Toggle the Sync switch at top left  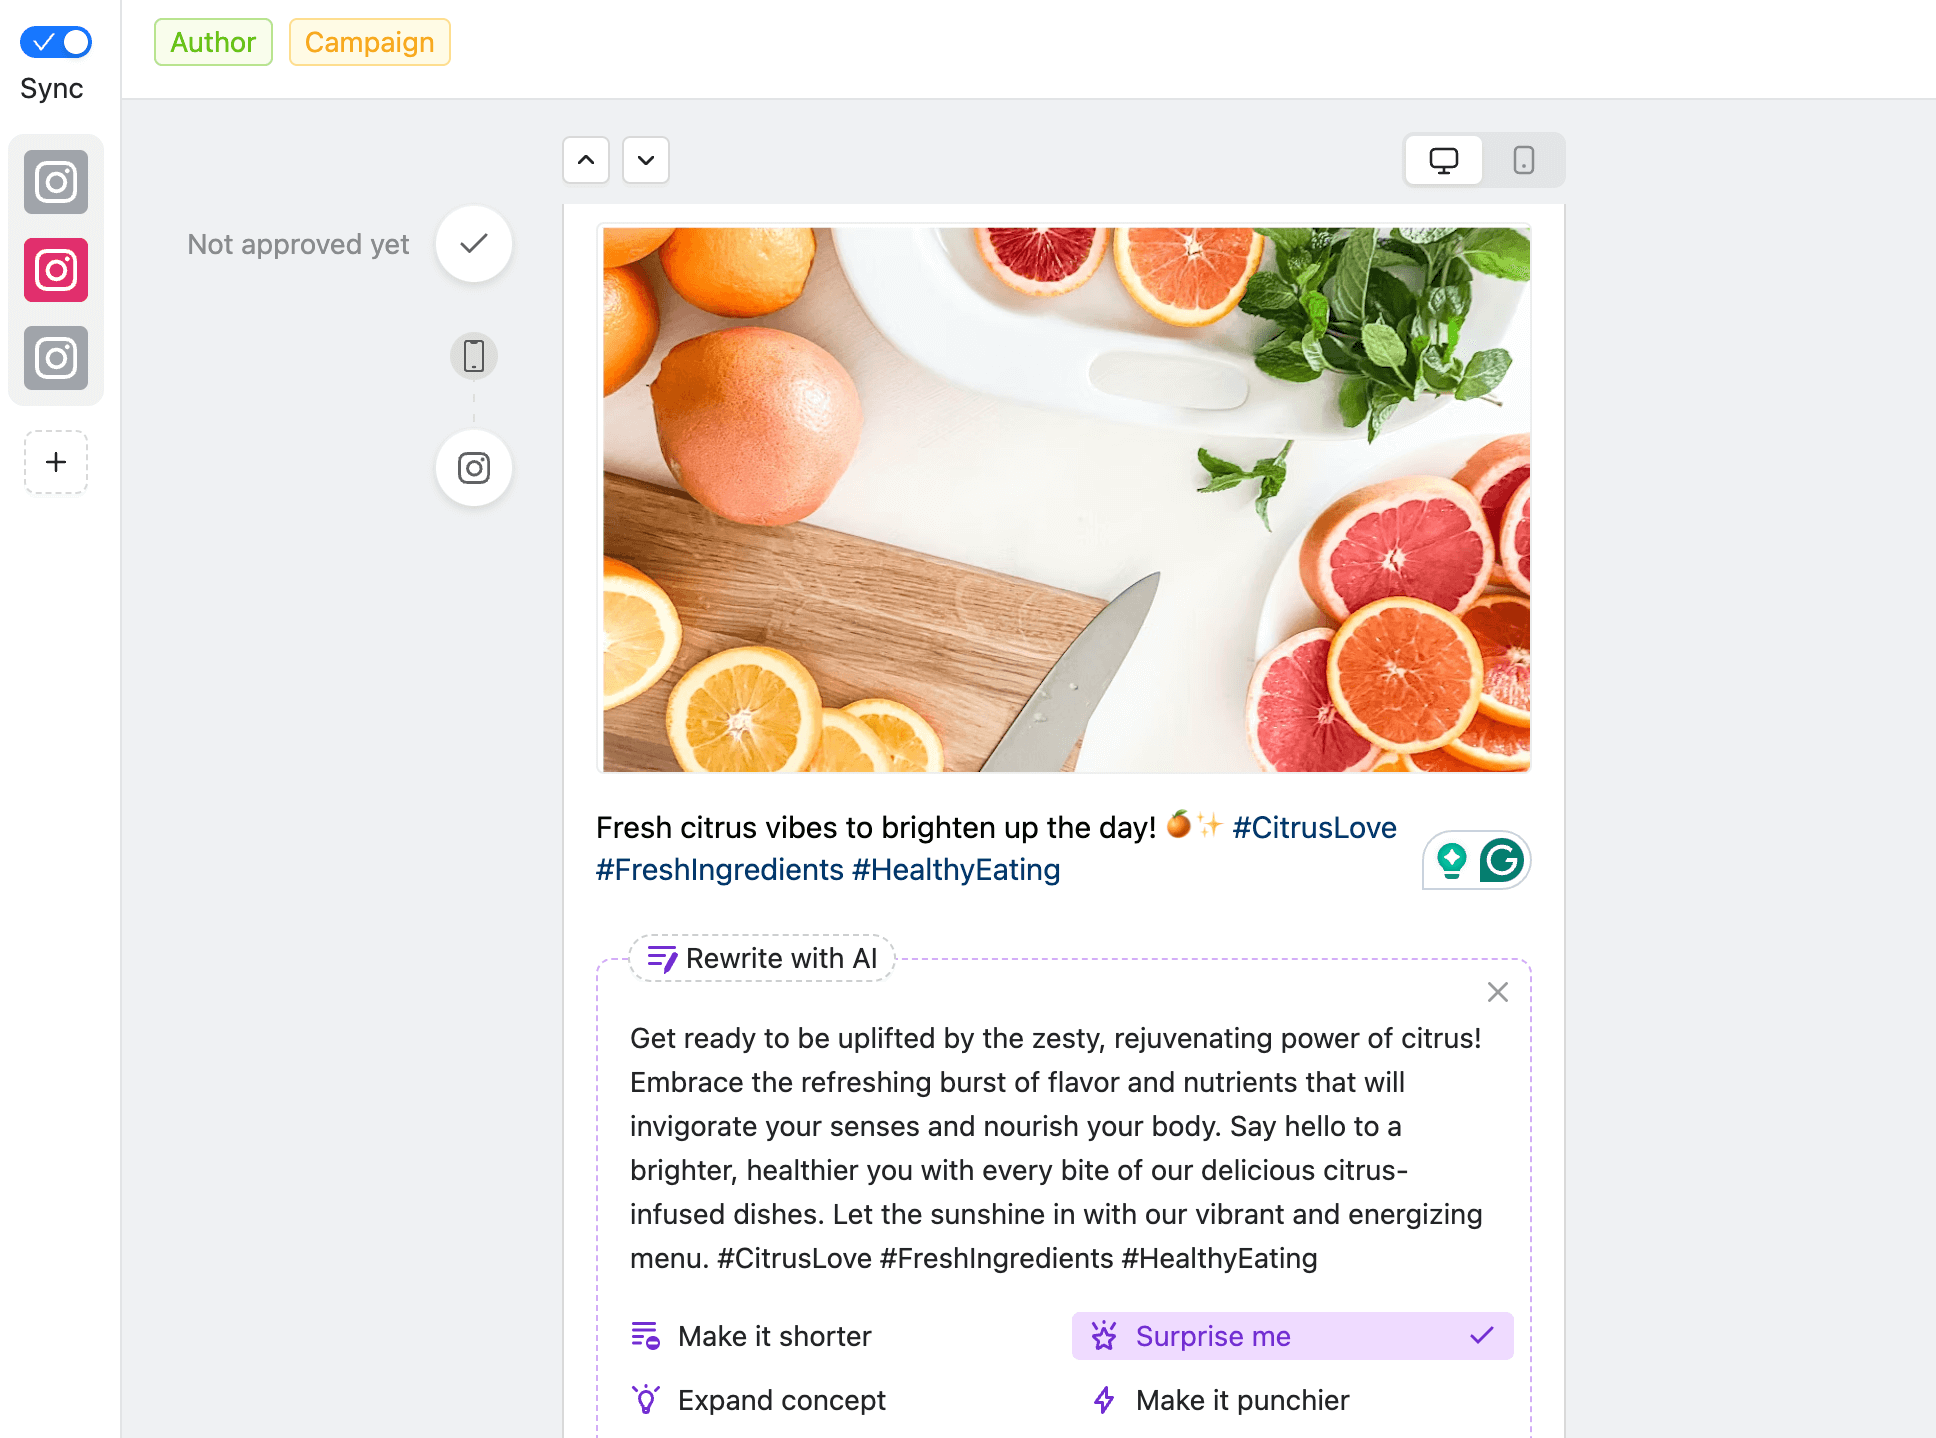coord(56,41)
